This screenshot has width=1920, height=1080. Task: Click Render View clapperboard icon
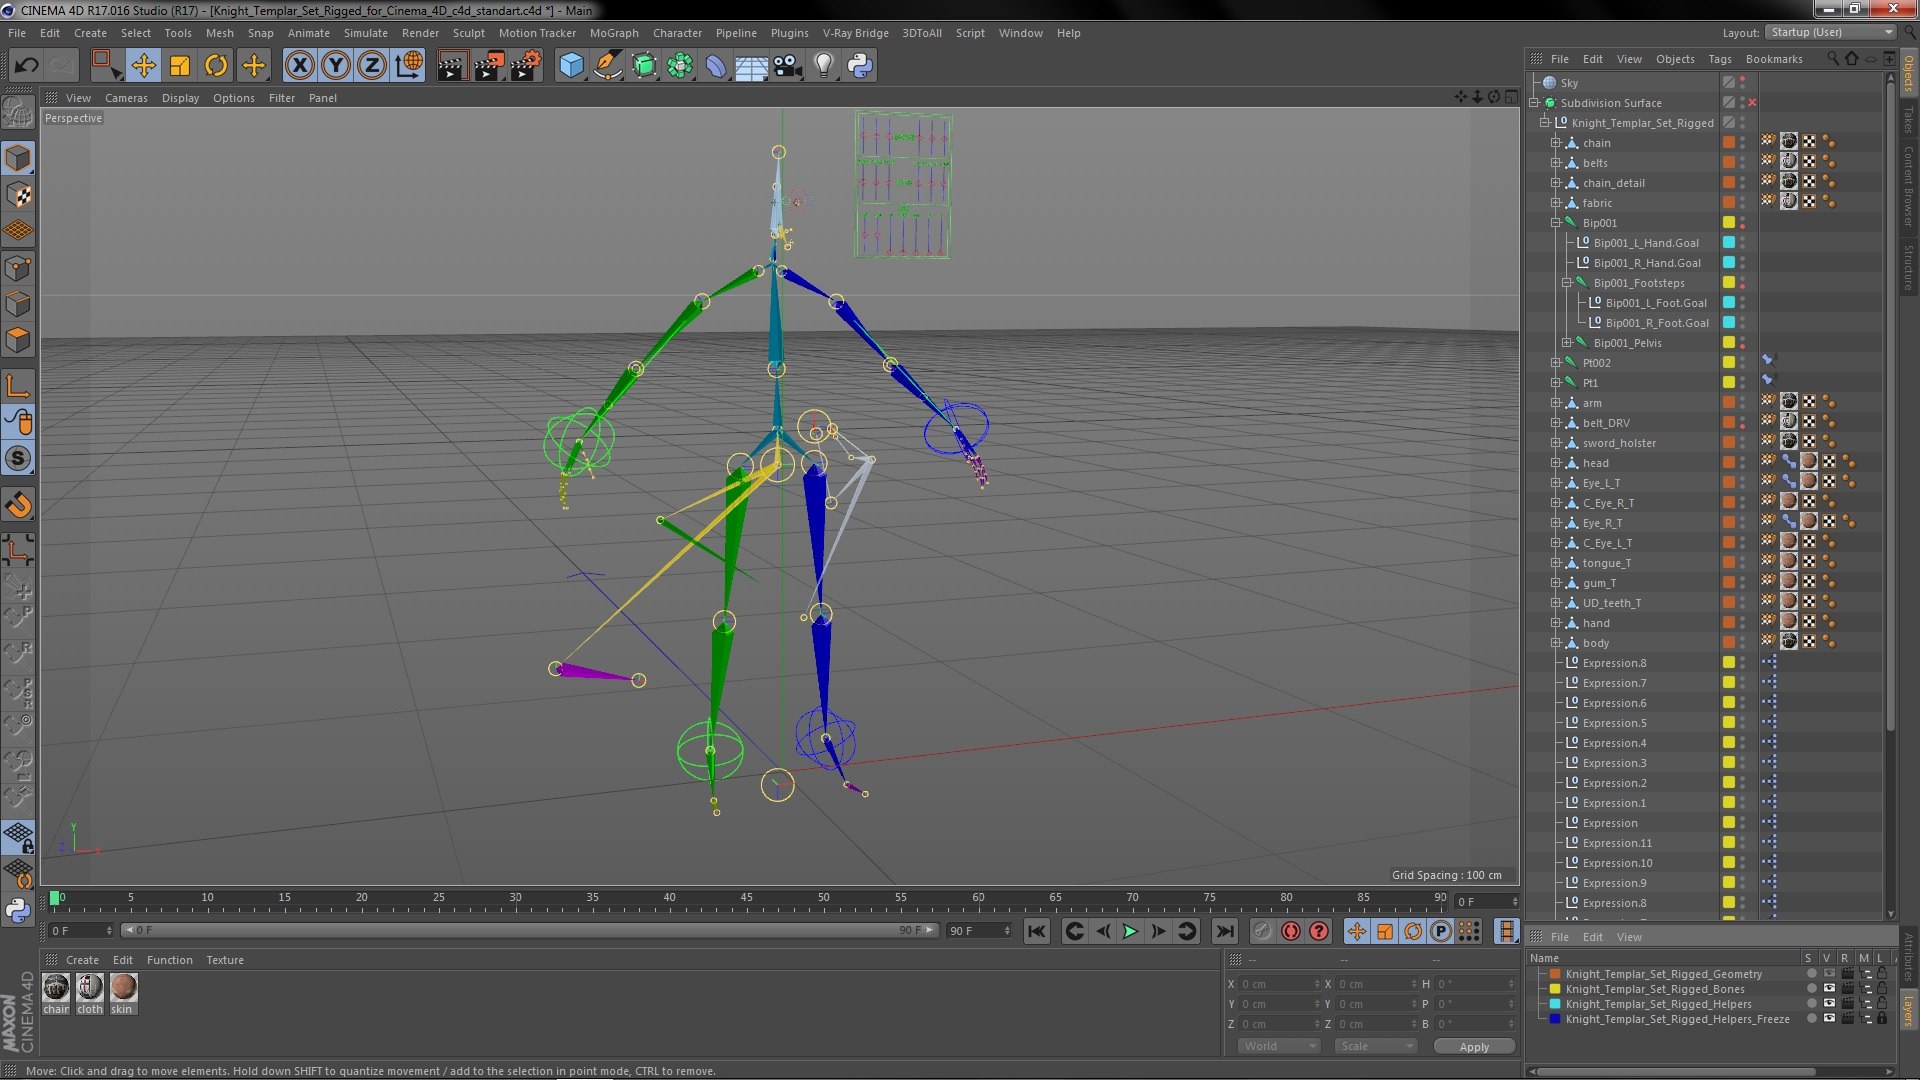(x=451, y=66)
